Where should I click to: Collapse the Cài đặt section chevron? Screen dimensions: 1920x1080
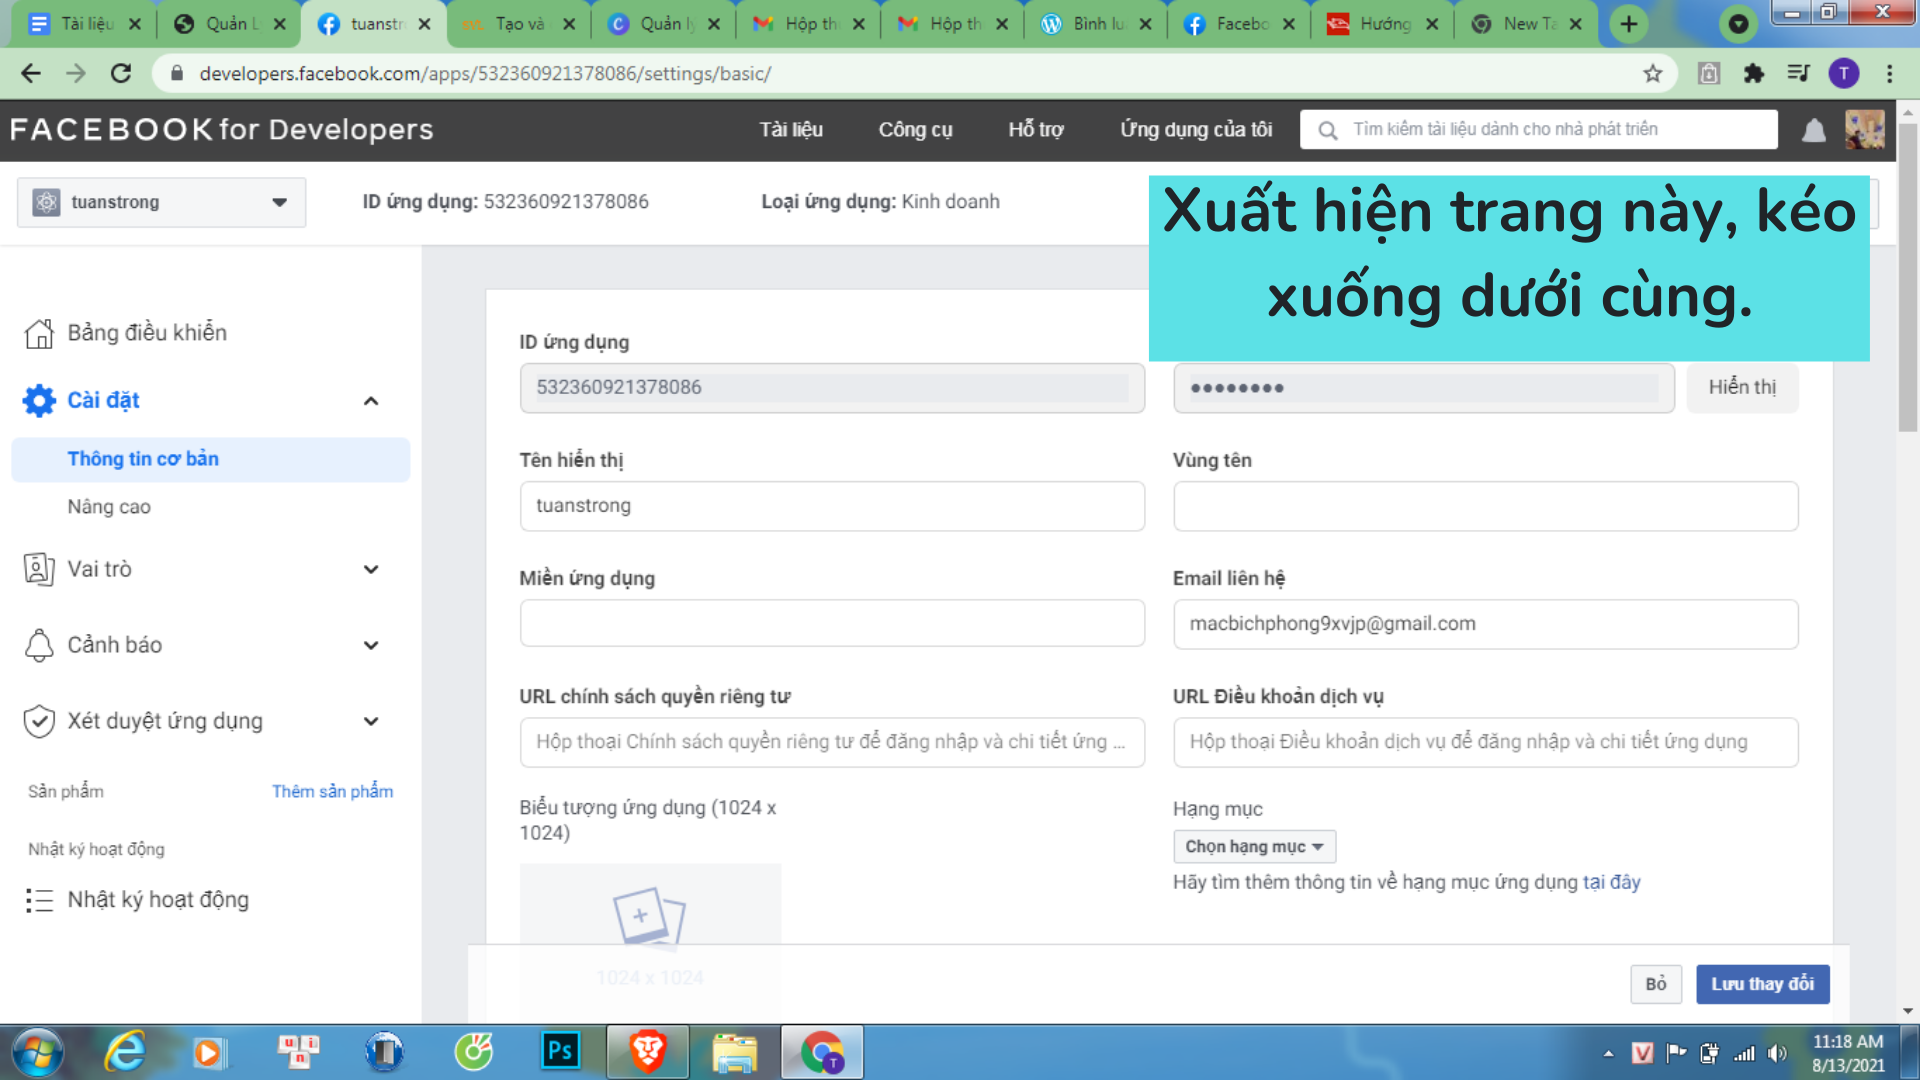coord(371,401)
